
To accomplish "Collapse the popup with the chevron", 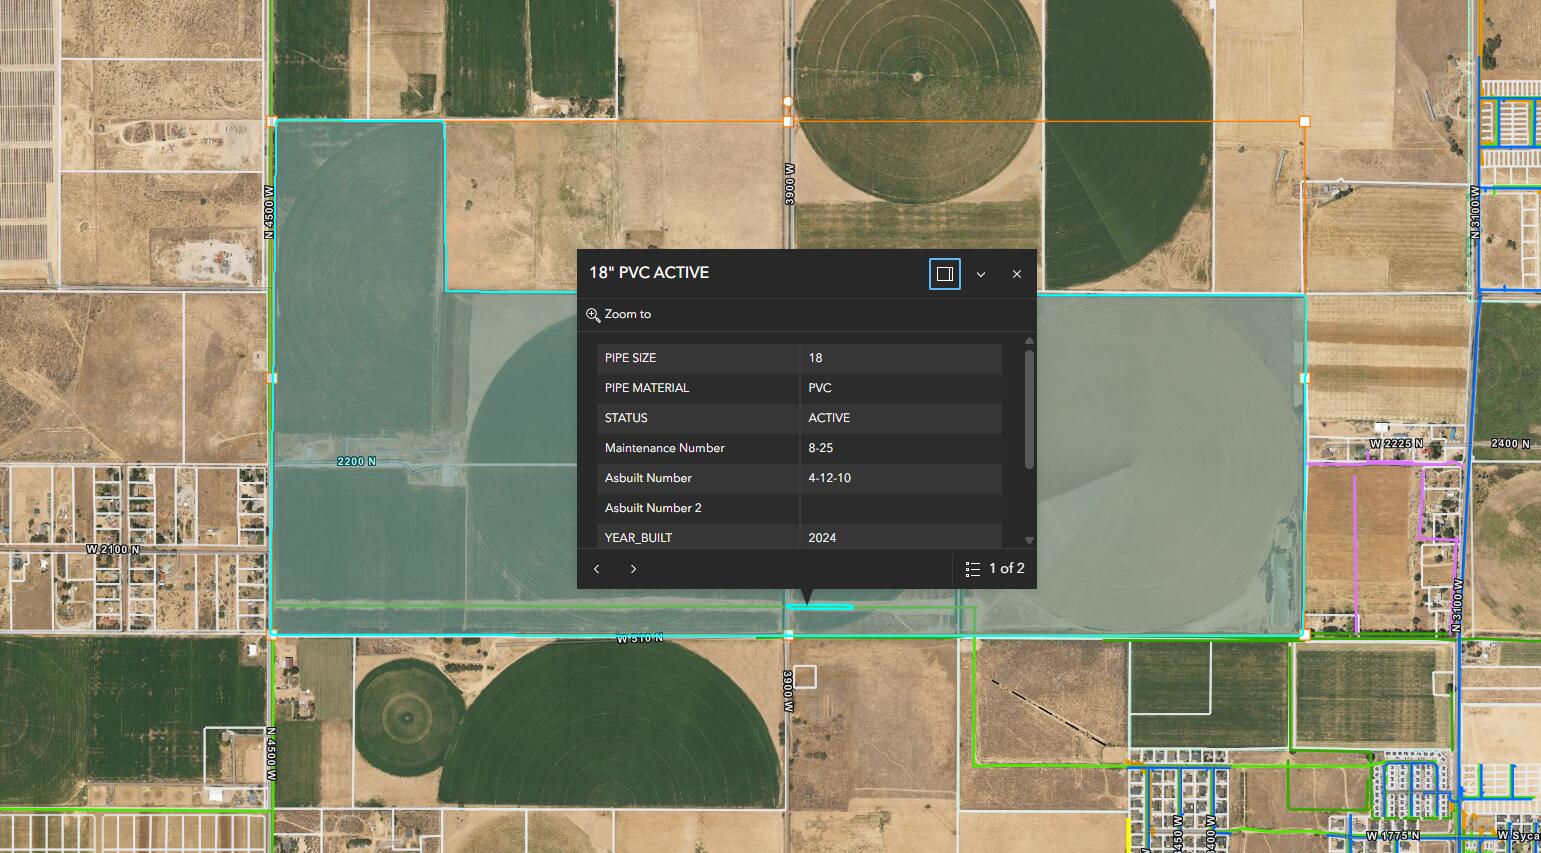I will (x=981, y=274).
